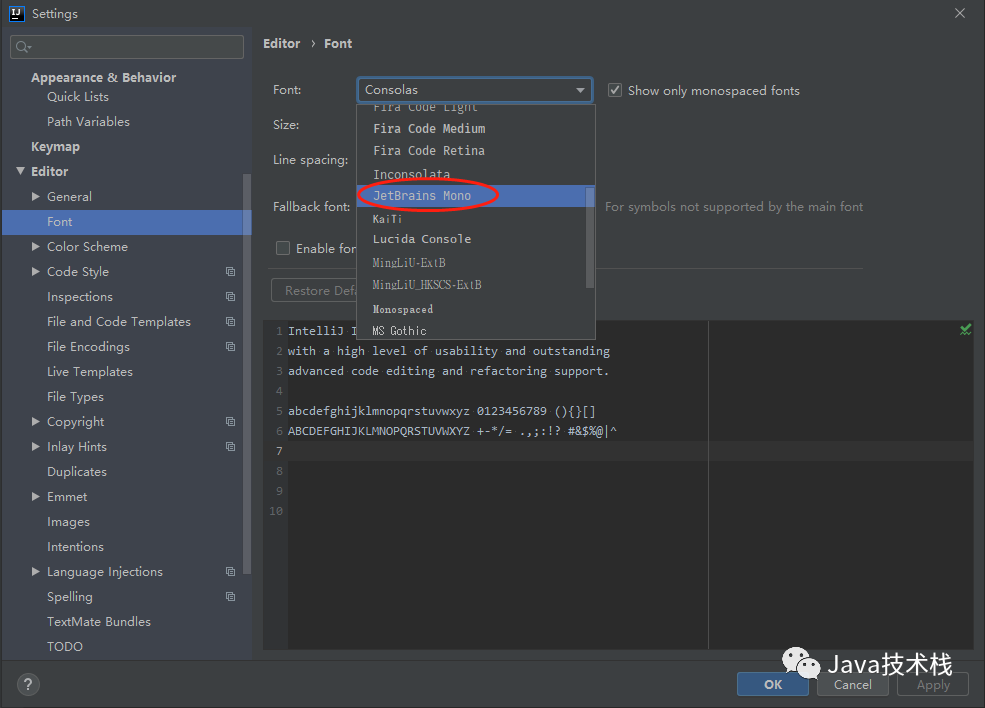Expand the Language Injections node

tap(36, 572)
